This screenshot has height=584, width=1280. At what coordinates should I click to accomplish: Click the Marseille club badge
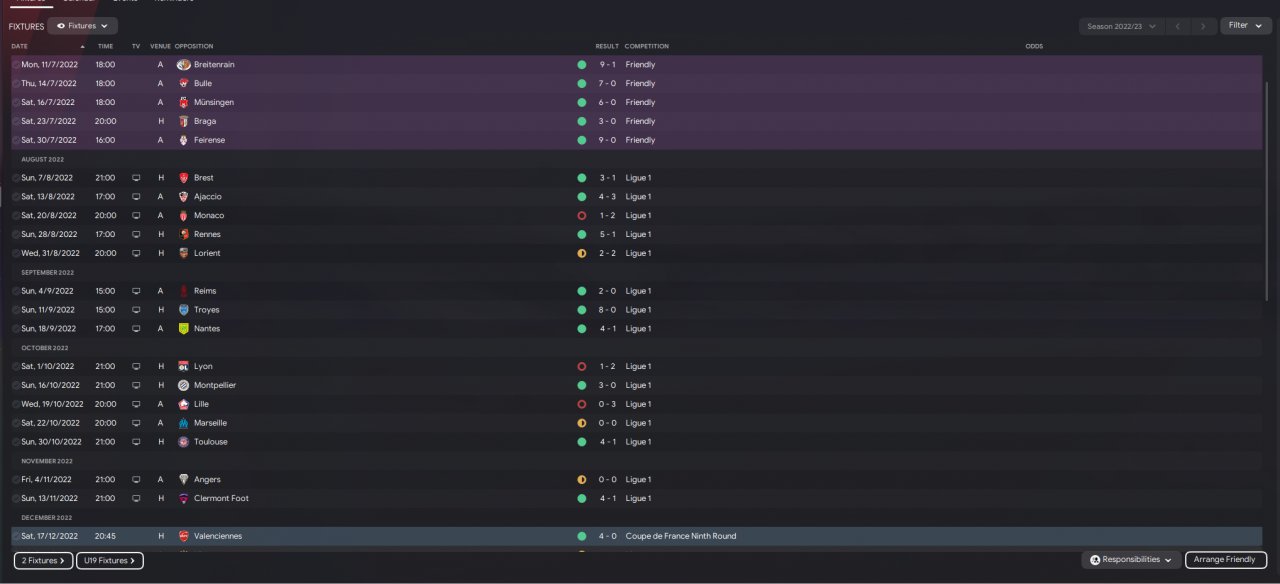[x=183, y=423]
